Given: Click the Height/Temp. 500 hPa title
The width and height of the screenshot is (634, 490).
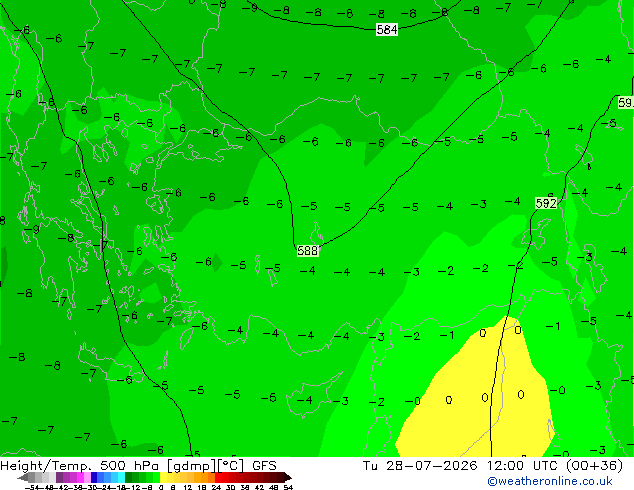Looking at the screenshot, I should pos(81,465).
